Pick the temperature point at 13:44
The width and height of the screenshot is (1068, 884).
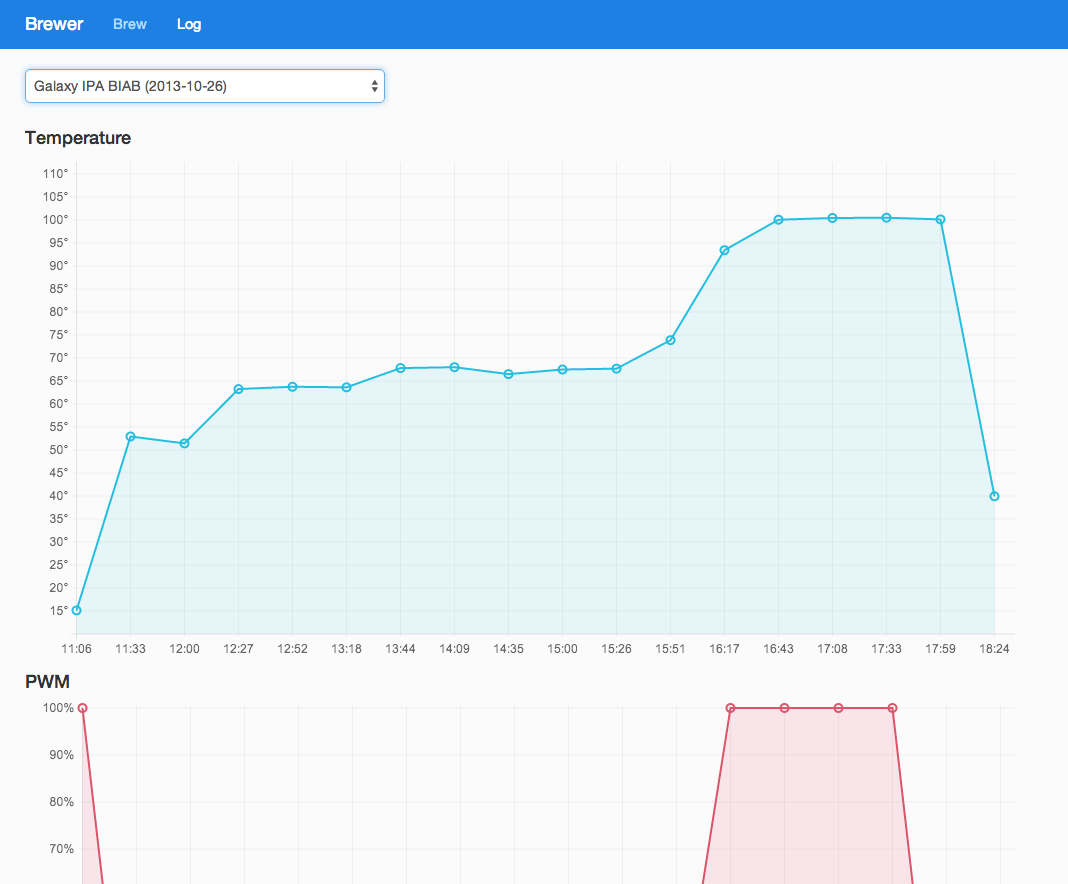point(400,368)
